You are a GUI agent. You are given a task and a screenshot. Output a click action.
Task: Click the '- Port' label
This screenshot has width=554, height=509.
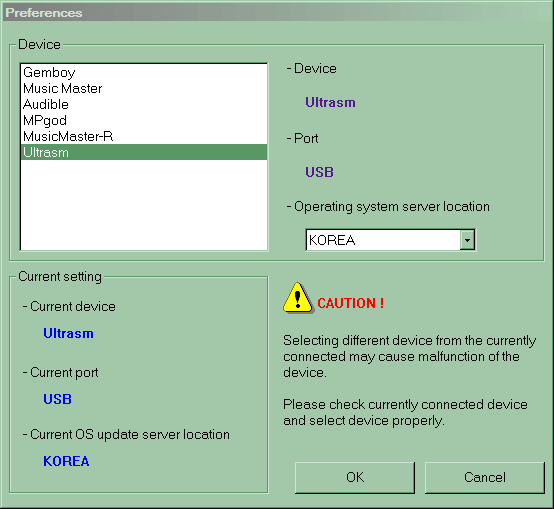click(x=302, y=138)
